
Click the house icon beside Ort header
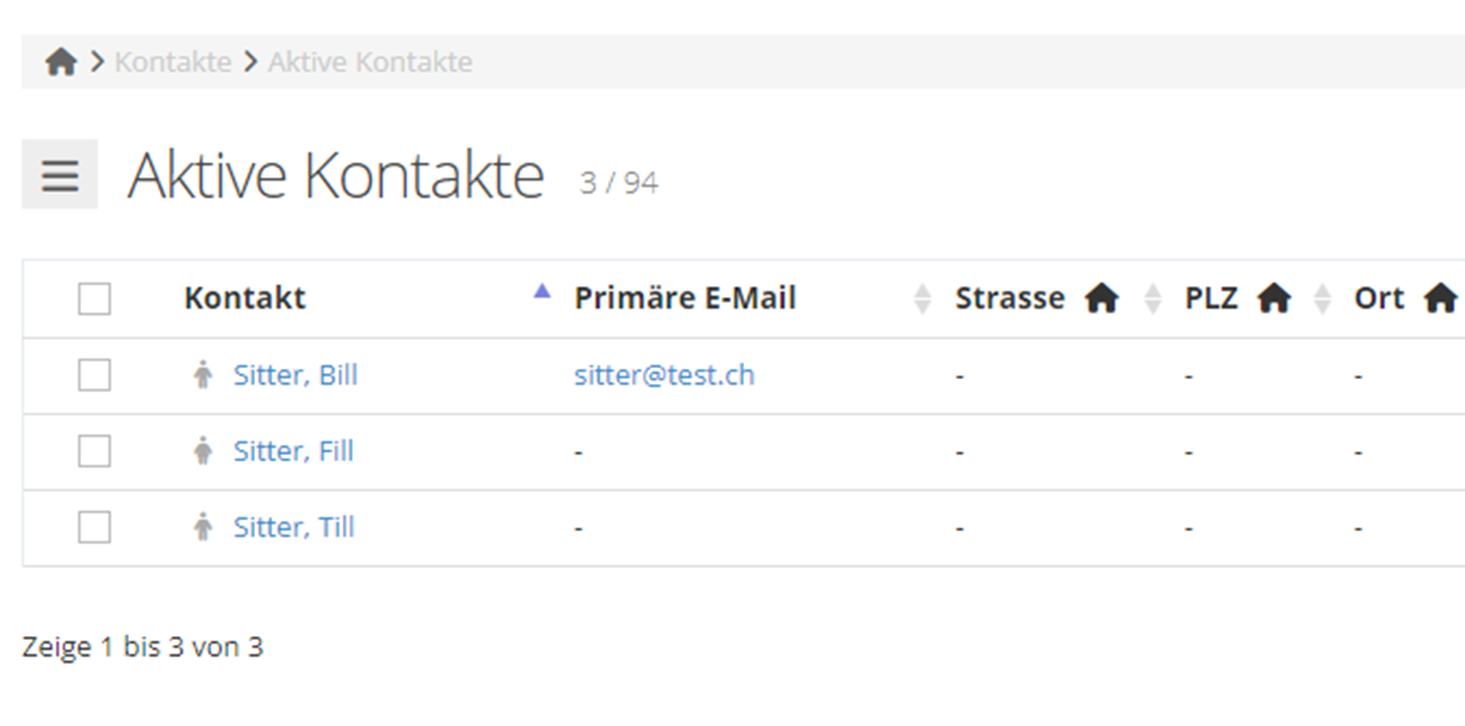[1440, 298]
